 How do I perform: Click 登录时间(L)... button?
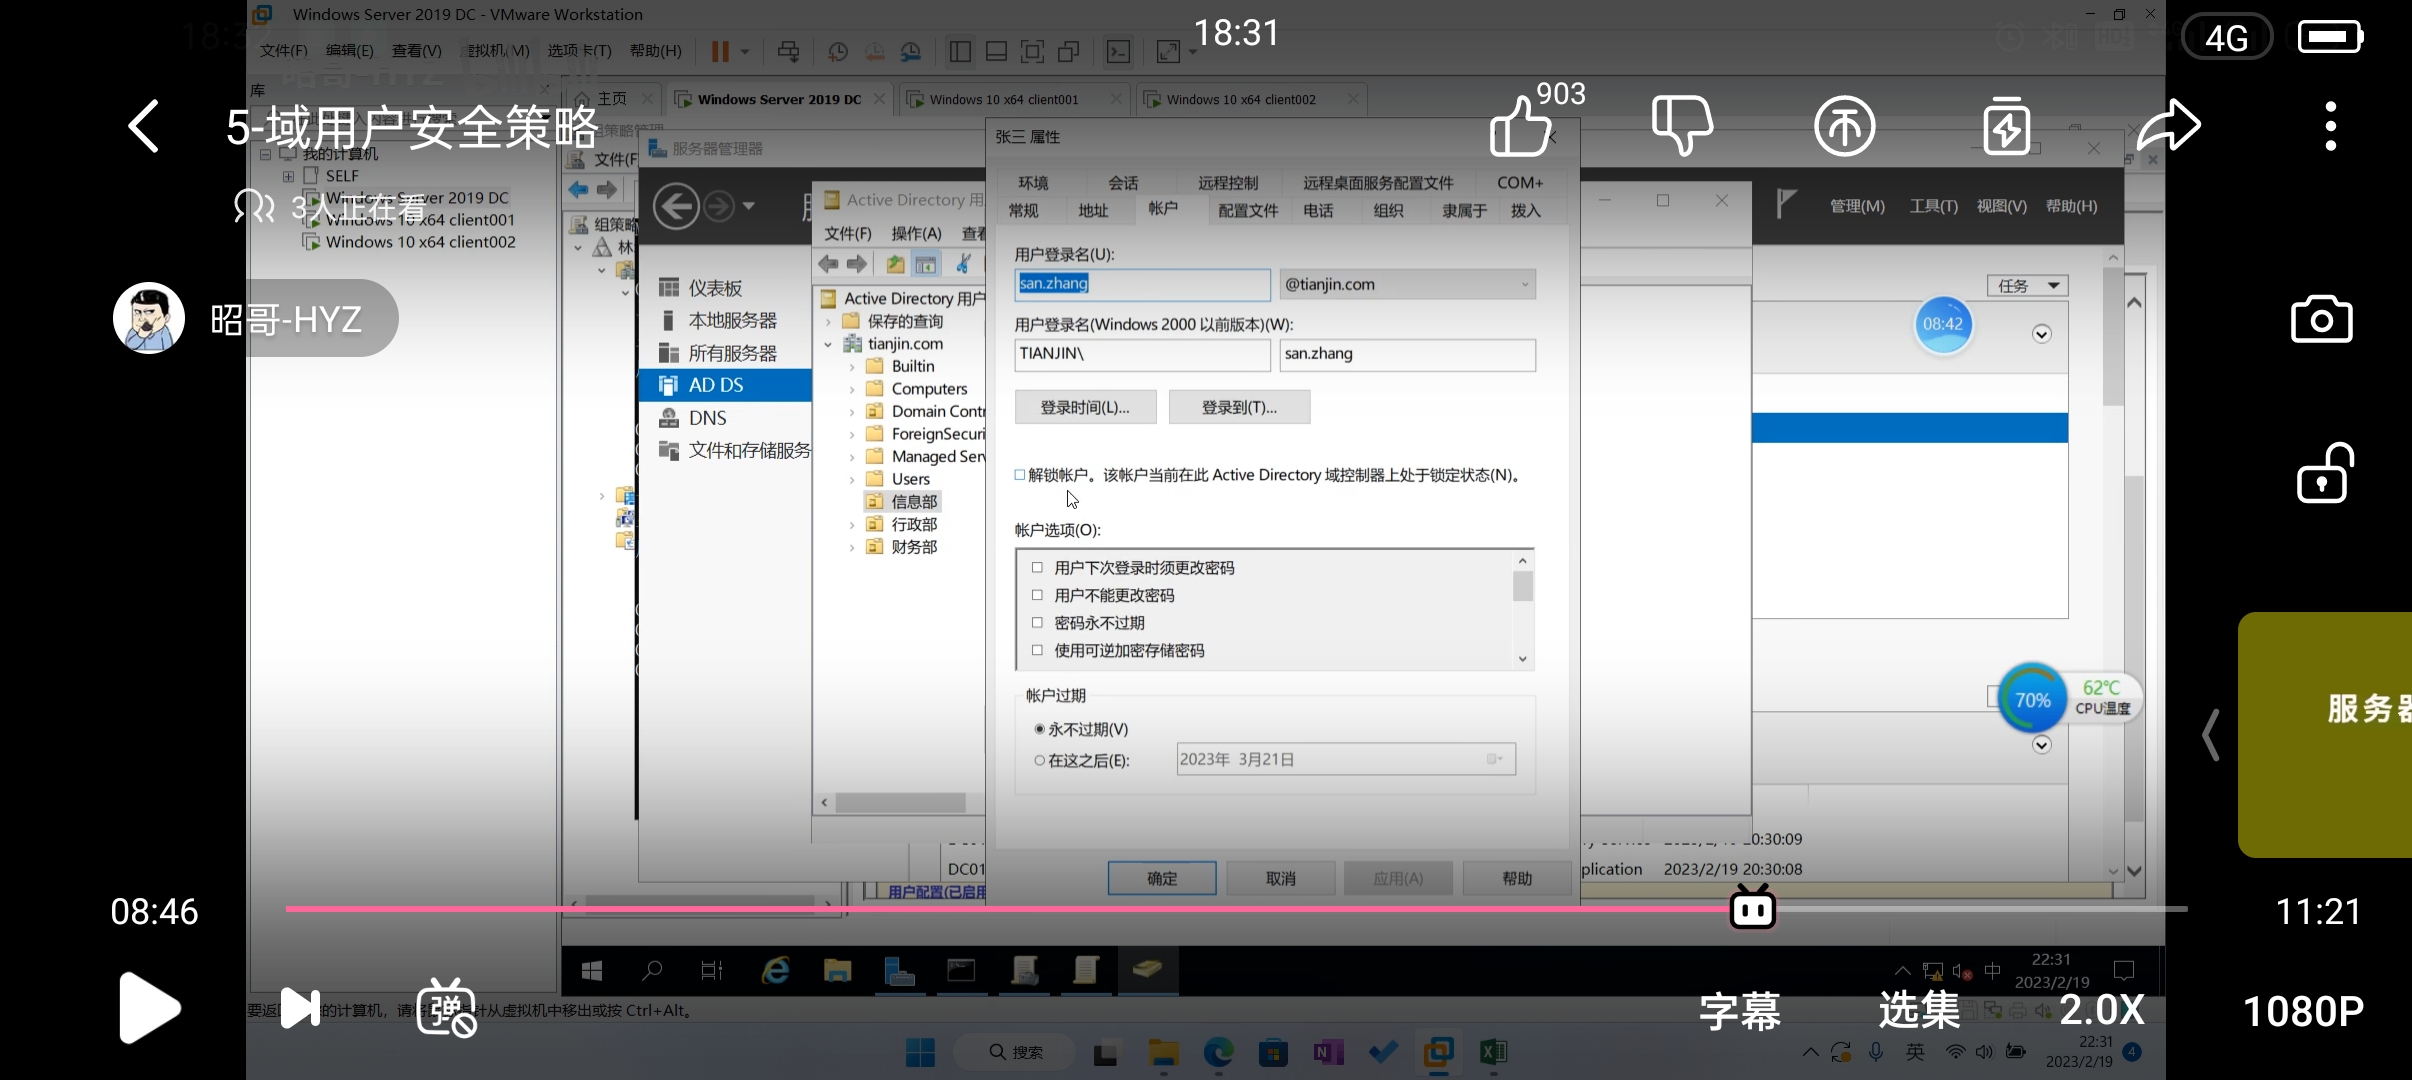click(x=1085, y=407)
